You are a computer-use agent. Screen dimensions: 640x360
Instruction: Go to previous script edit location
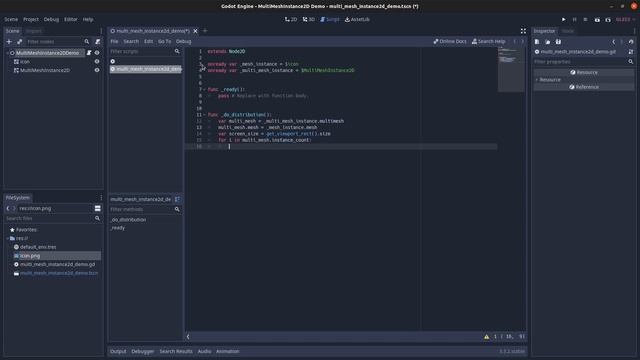[x=515, y=41]
